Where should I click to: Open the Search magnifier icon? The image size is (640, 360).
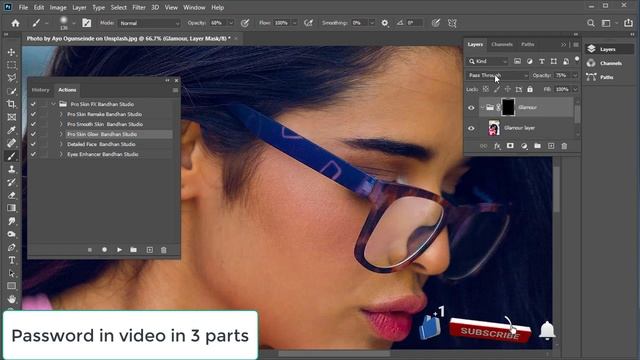[591, 23]
